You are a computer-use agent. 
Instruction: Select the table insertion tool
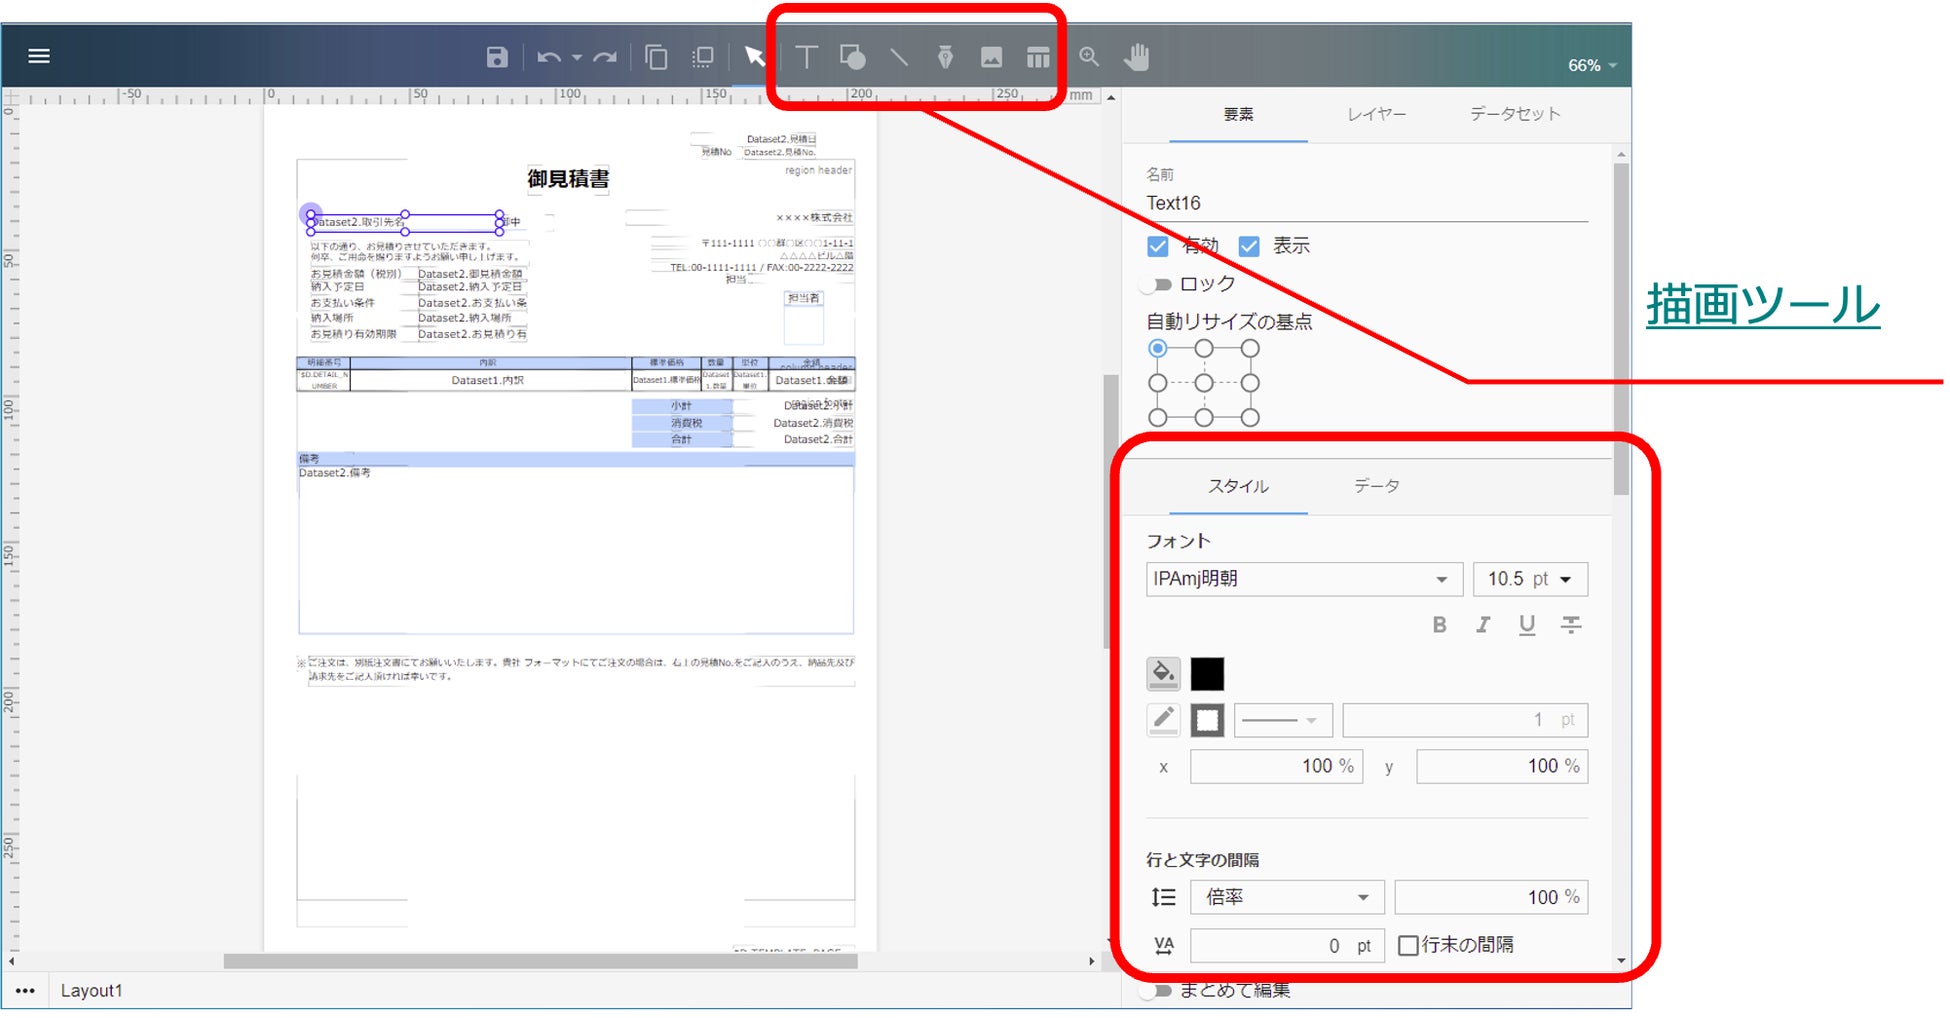pyautogui.click(x=1038, y=57)
